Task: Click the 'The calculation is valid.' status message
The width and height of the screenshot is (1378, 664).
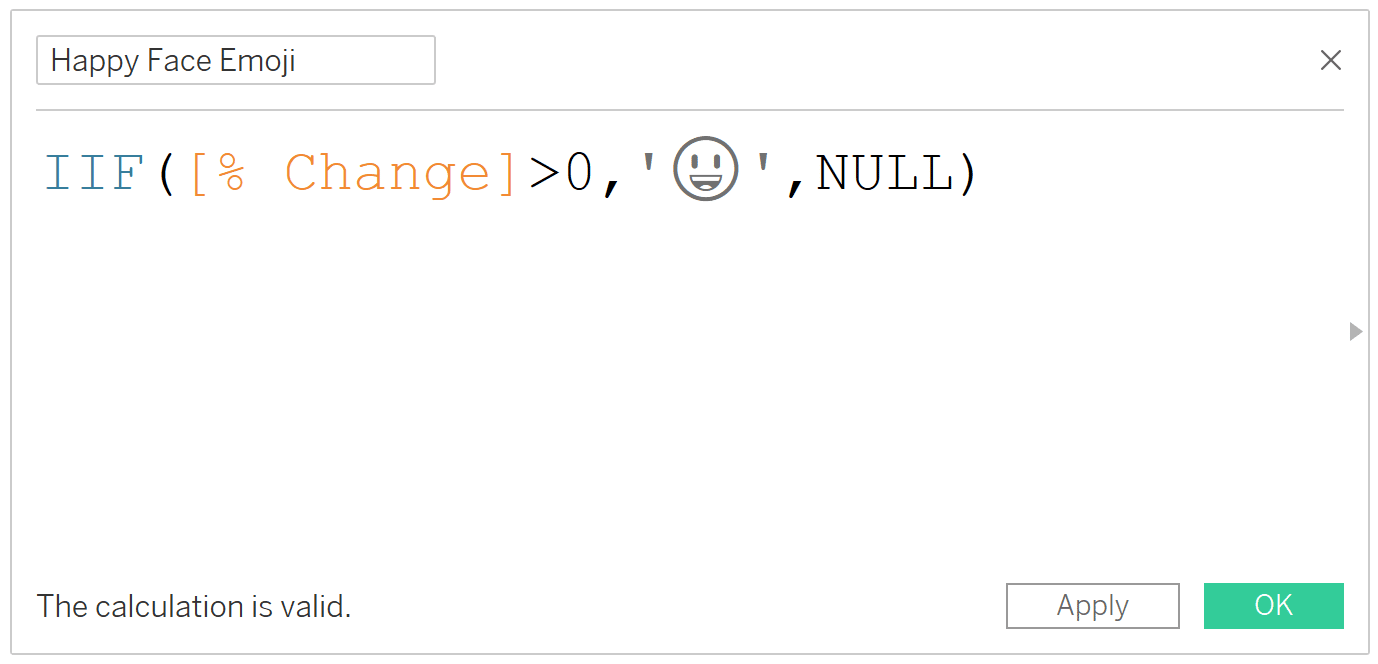Action: [194, 606]
